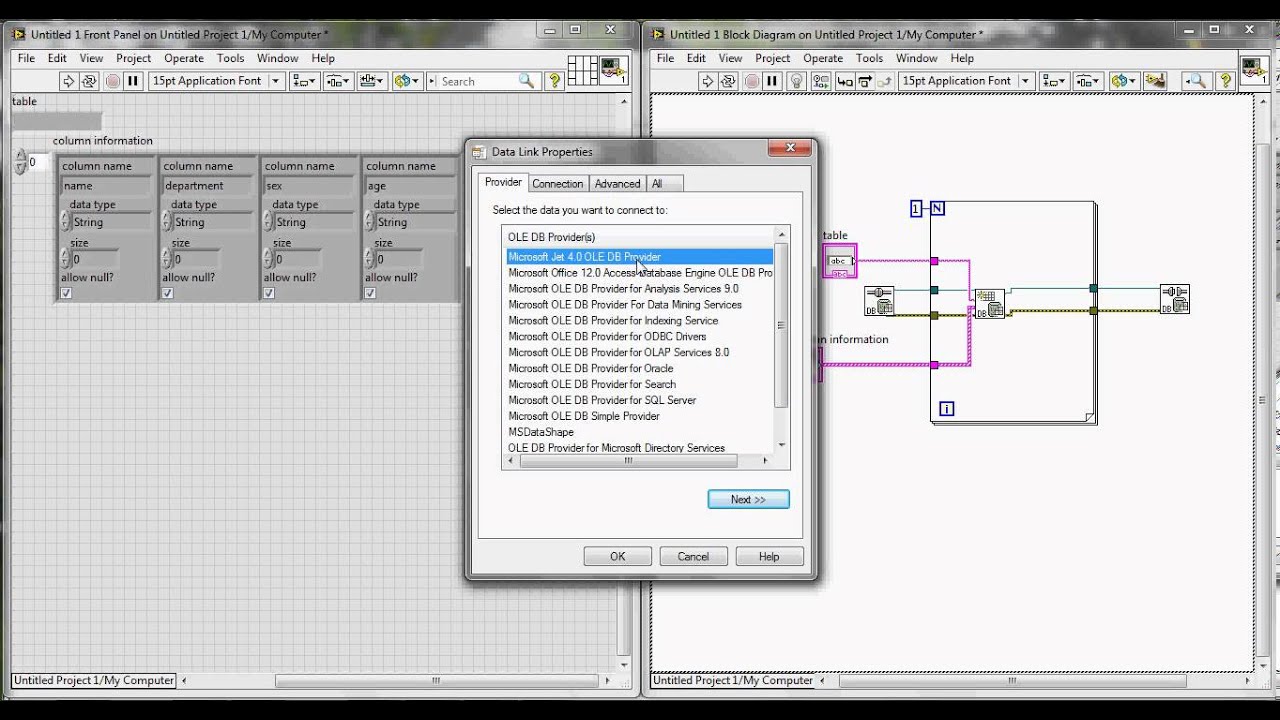Toggle allow null for age column
The image size is (1280, 720).
pyautogui.click(x=370, y=293)
